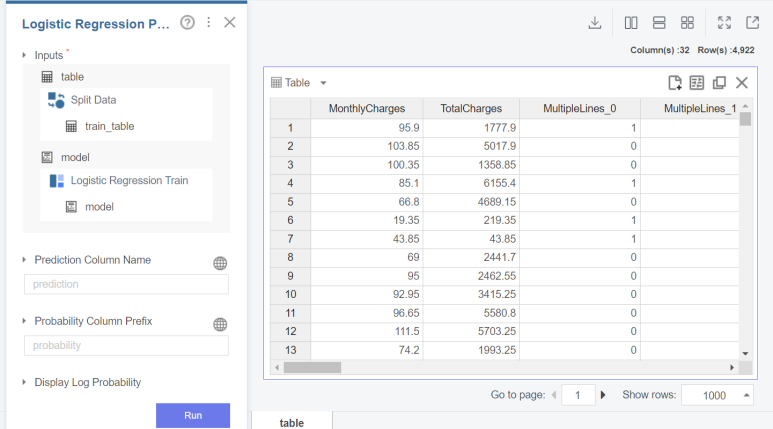Click the vertical scrollbar thumb
Image resolution: width=773 pixels, height=429 pixels.
tap(745, 119)
